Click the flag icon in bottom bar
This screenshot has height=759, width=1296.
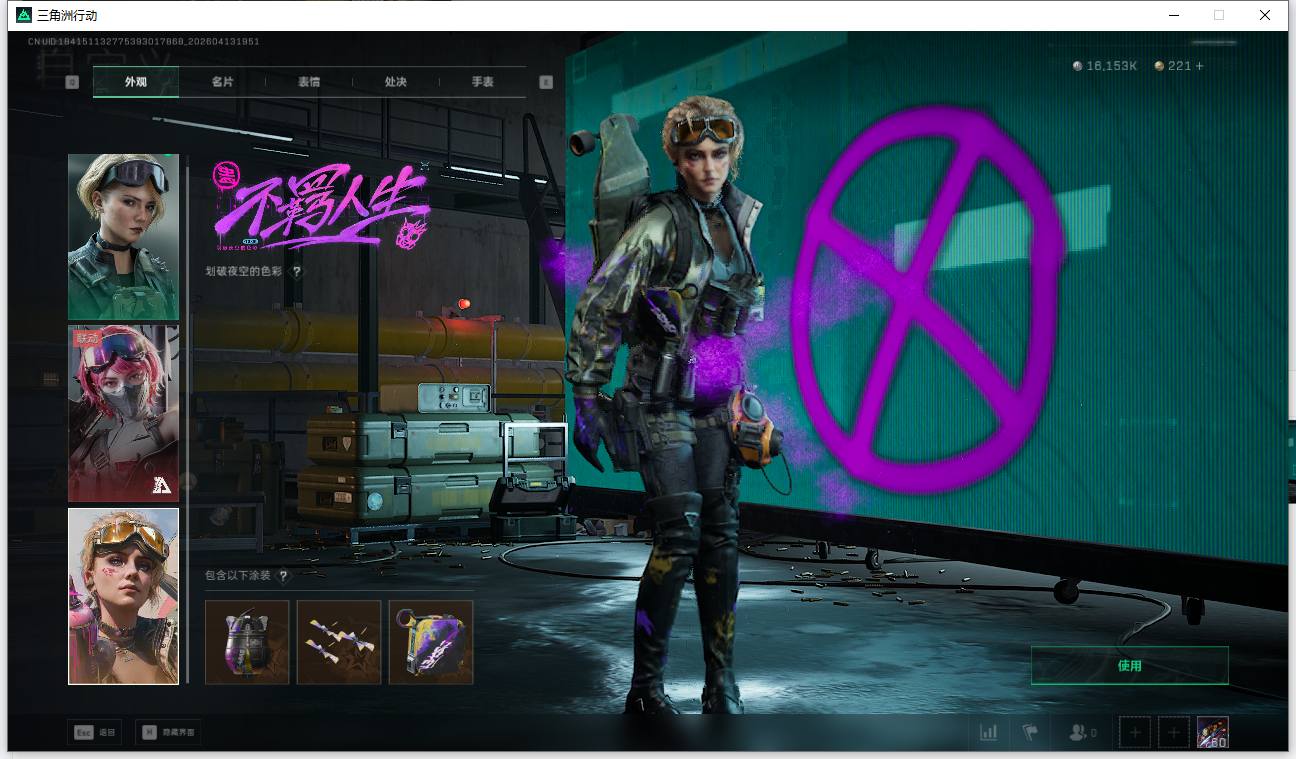coord(1030,733)
